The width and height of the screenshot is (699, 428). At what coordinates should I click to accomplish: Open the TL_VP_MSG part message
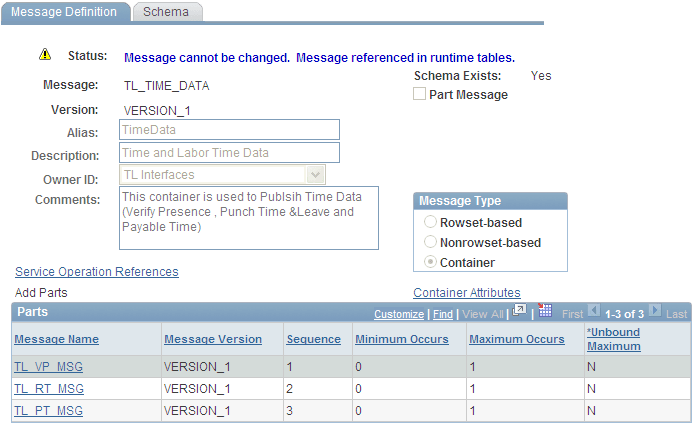(x=49, y=366)
